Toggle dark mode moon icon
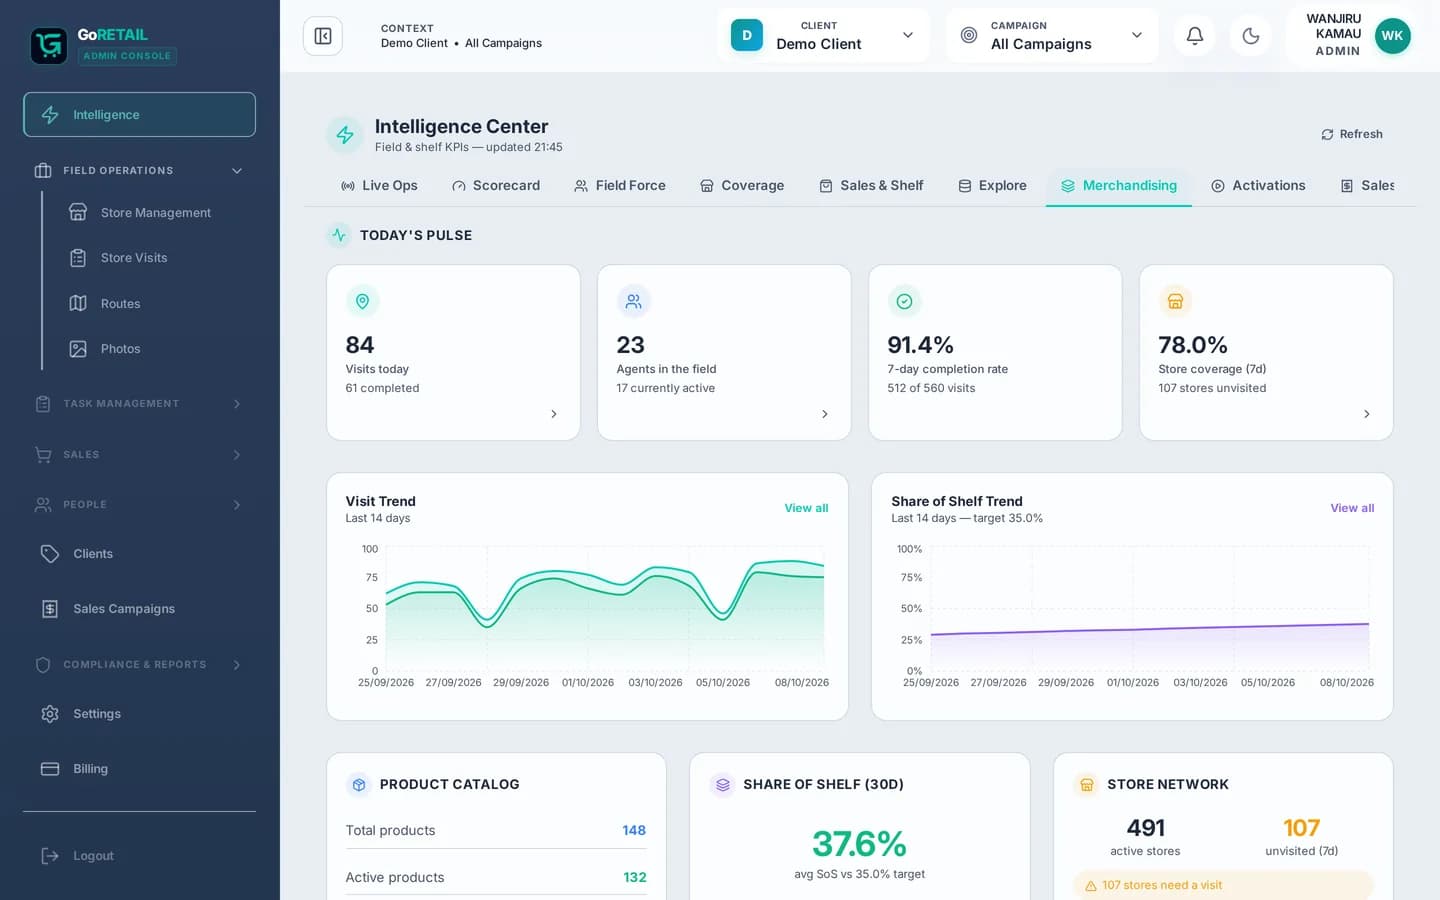This screenshot has height=900, width=1440. (1250, 36)
